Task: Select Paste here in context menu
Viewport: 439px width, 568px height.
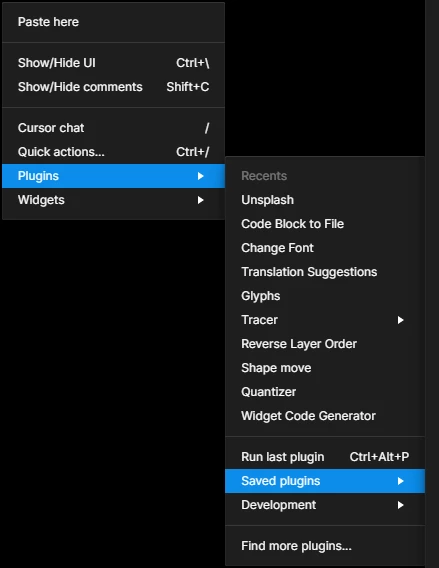Action: point(113,22)
